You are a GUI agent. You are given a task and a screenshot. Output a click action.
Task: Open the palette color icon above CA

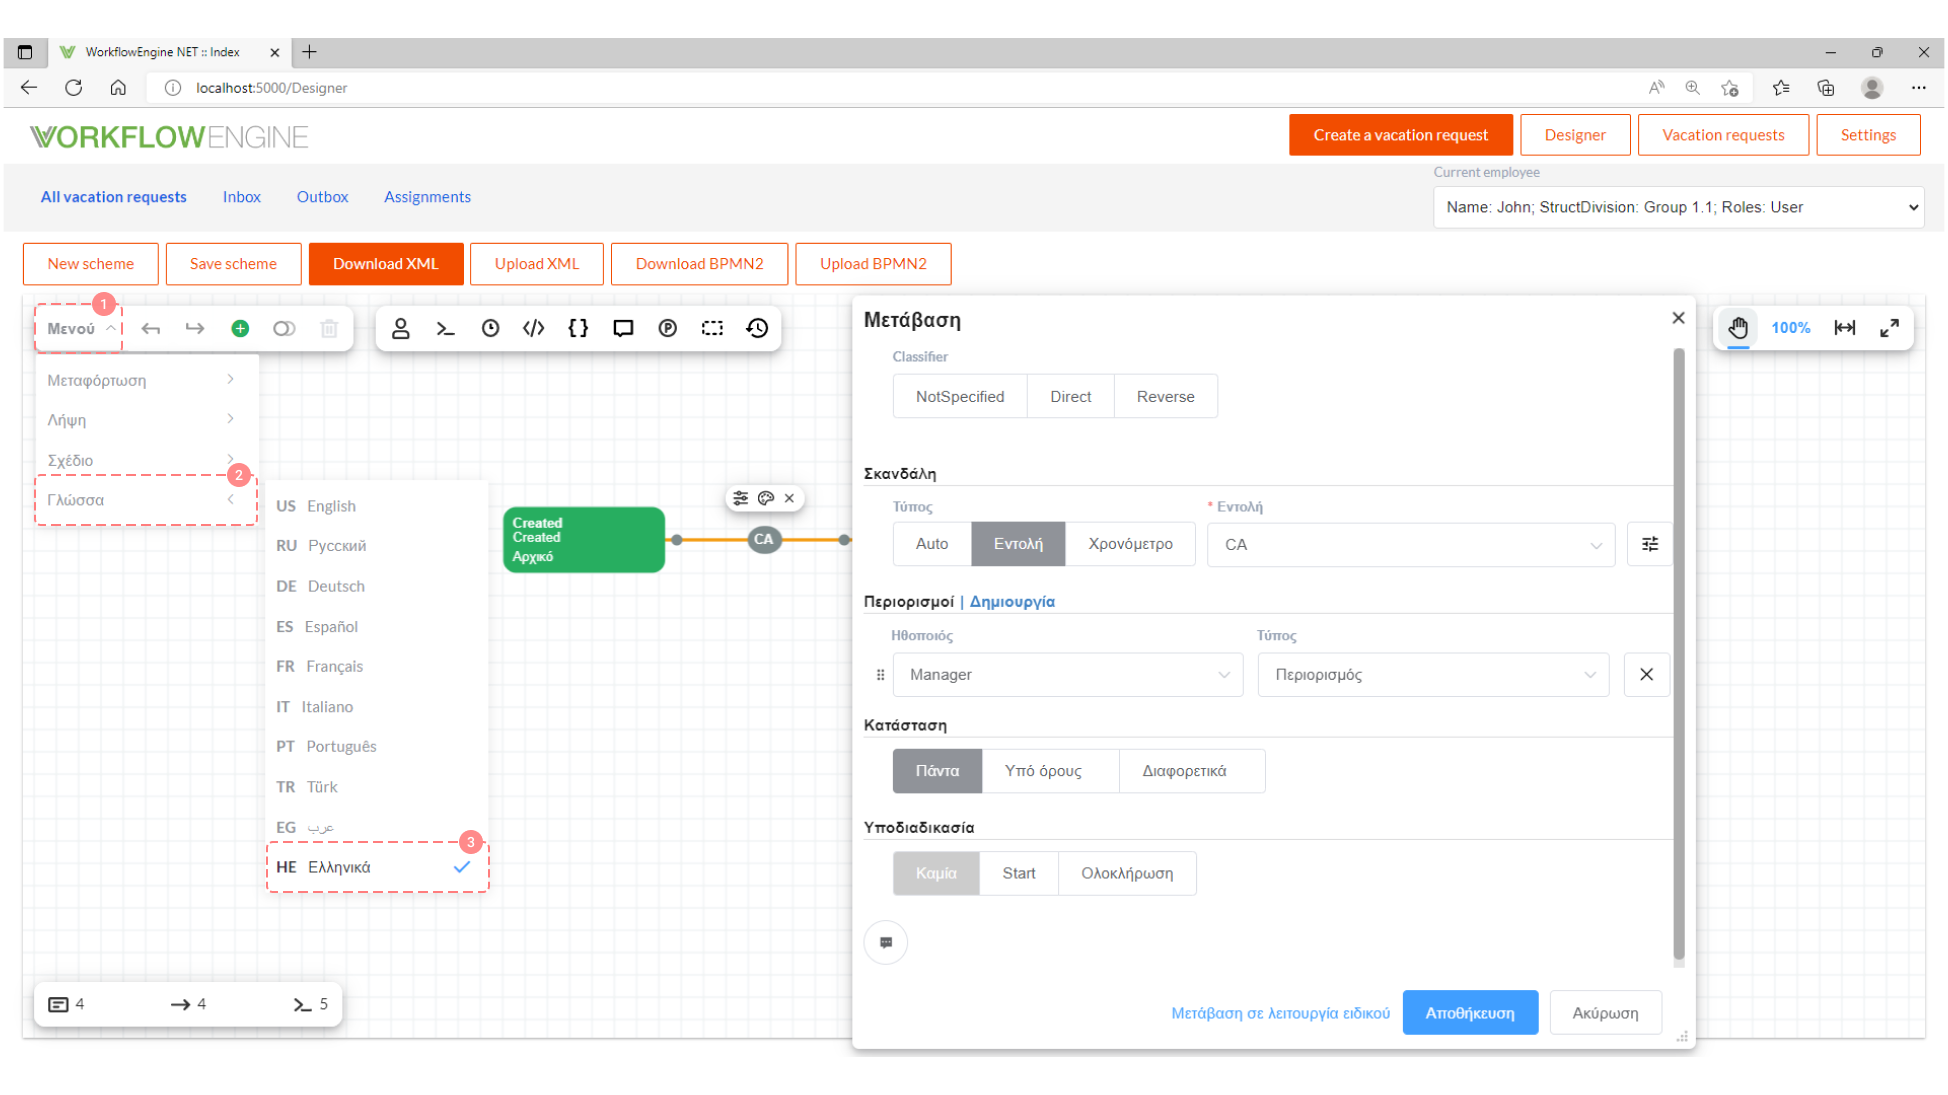[x=766, y=498]
